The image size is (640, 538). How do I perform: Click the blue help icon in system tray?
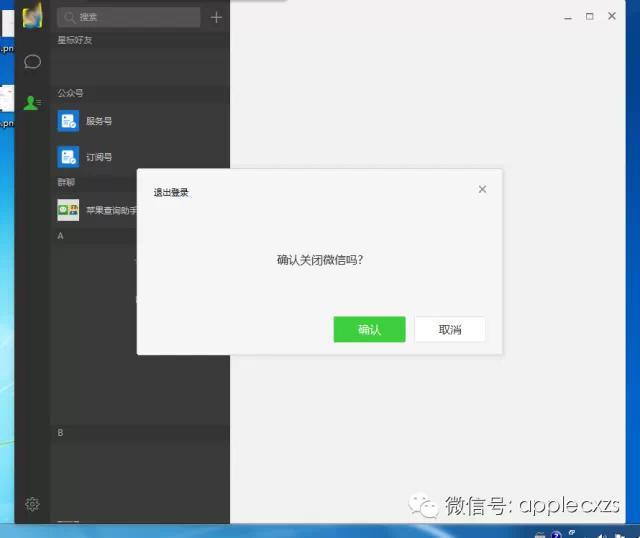[x=556, y=534]
